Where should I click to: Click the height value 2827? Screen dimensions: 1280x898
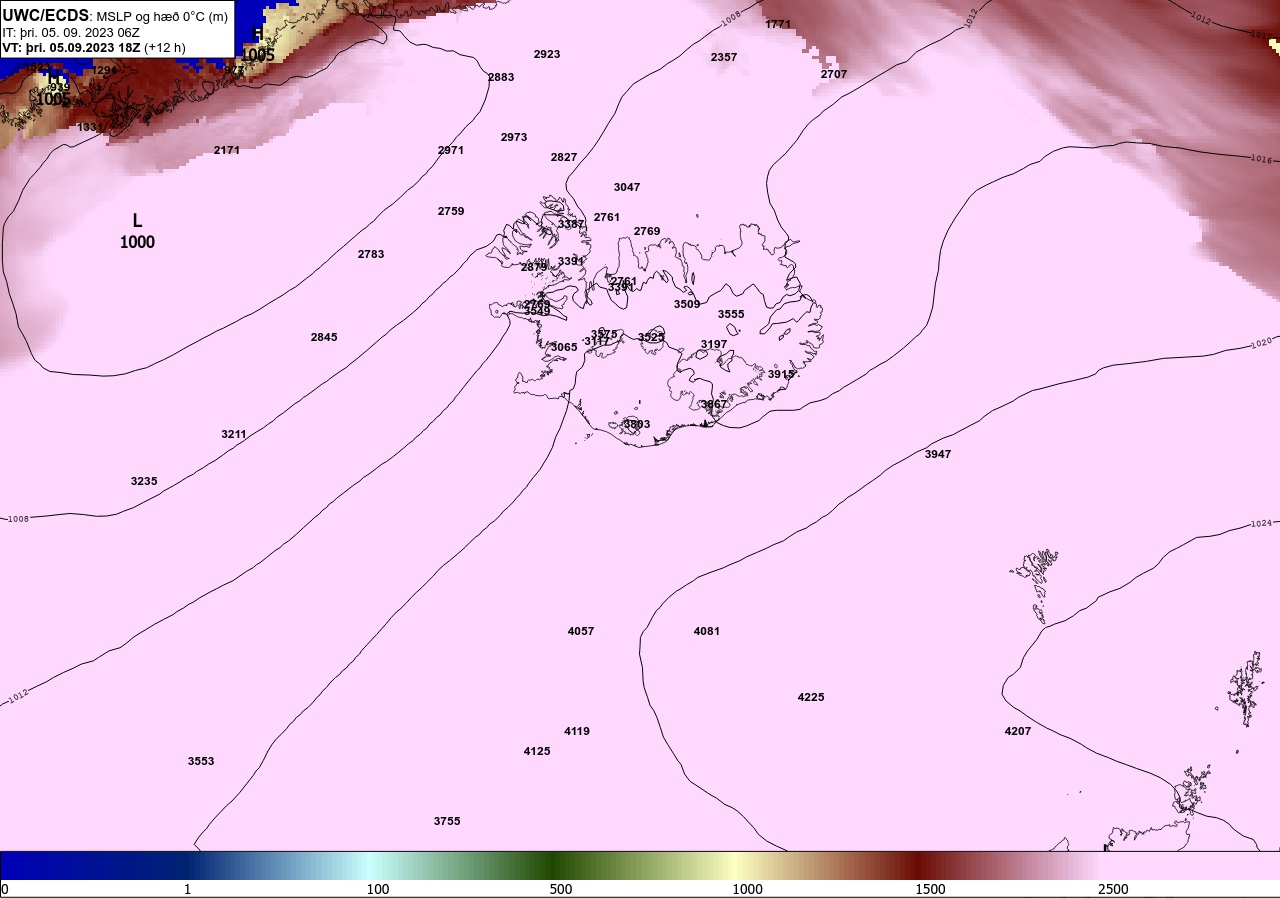[x=564, y=157]
